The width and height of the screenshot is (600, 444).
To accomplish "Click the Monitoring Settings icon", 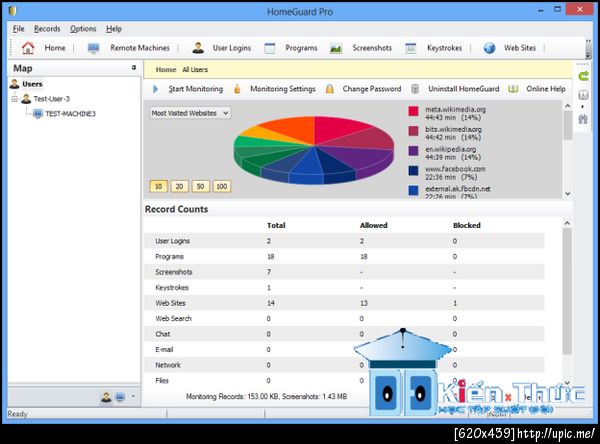I will tap(237, 89).
